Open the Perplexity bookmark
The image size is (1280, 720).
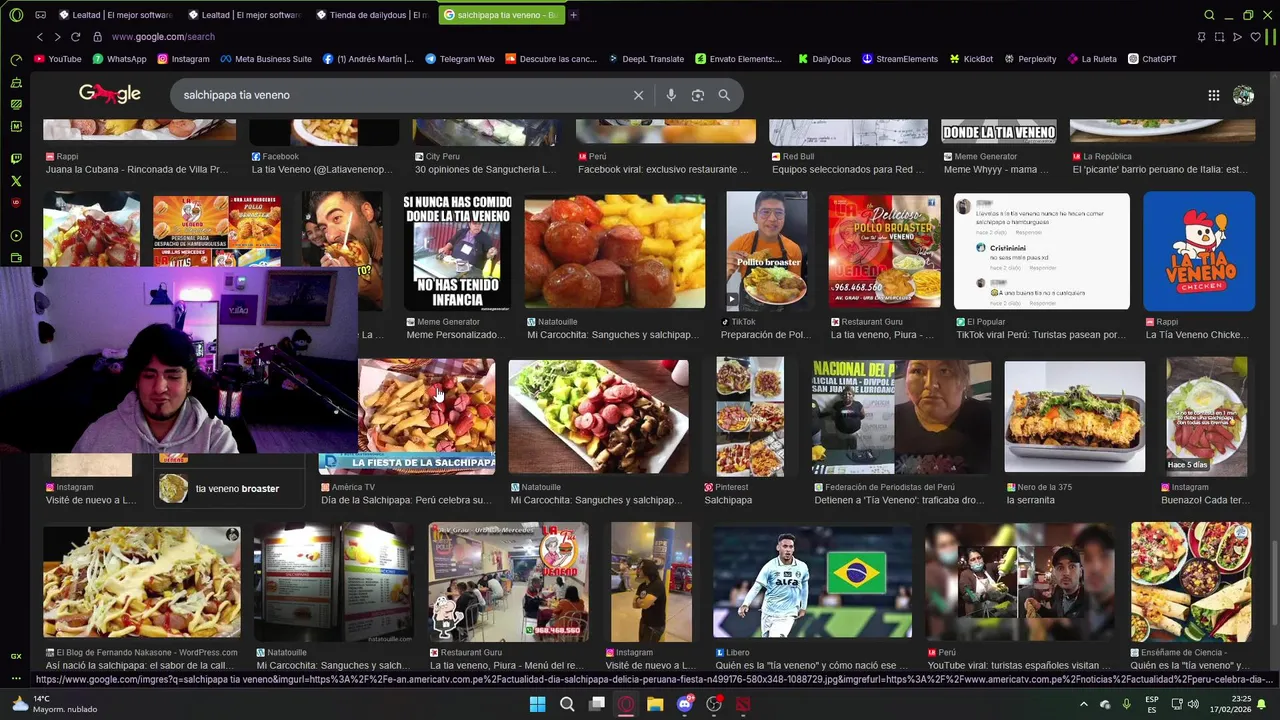[x=1030, y=59]
